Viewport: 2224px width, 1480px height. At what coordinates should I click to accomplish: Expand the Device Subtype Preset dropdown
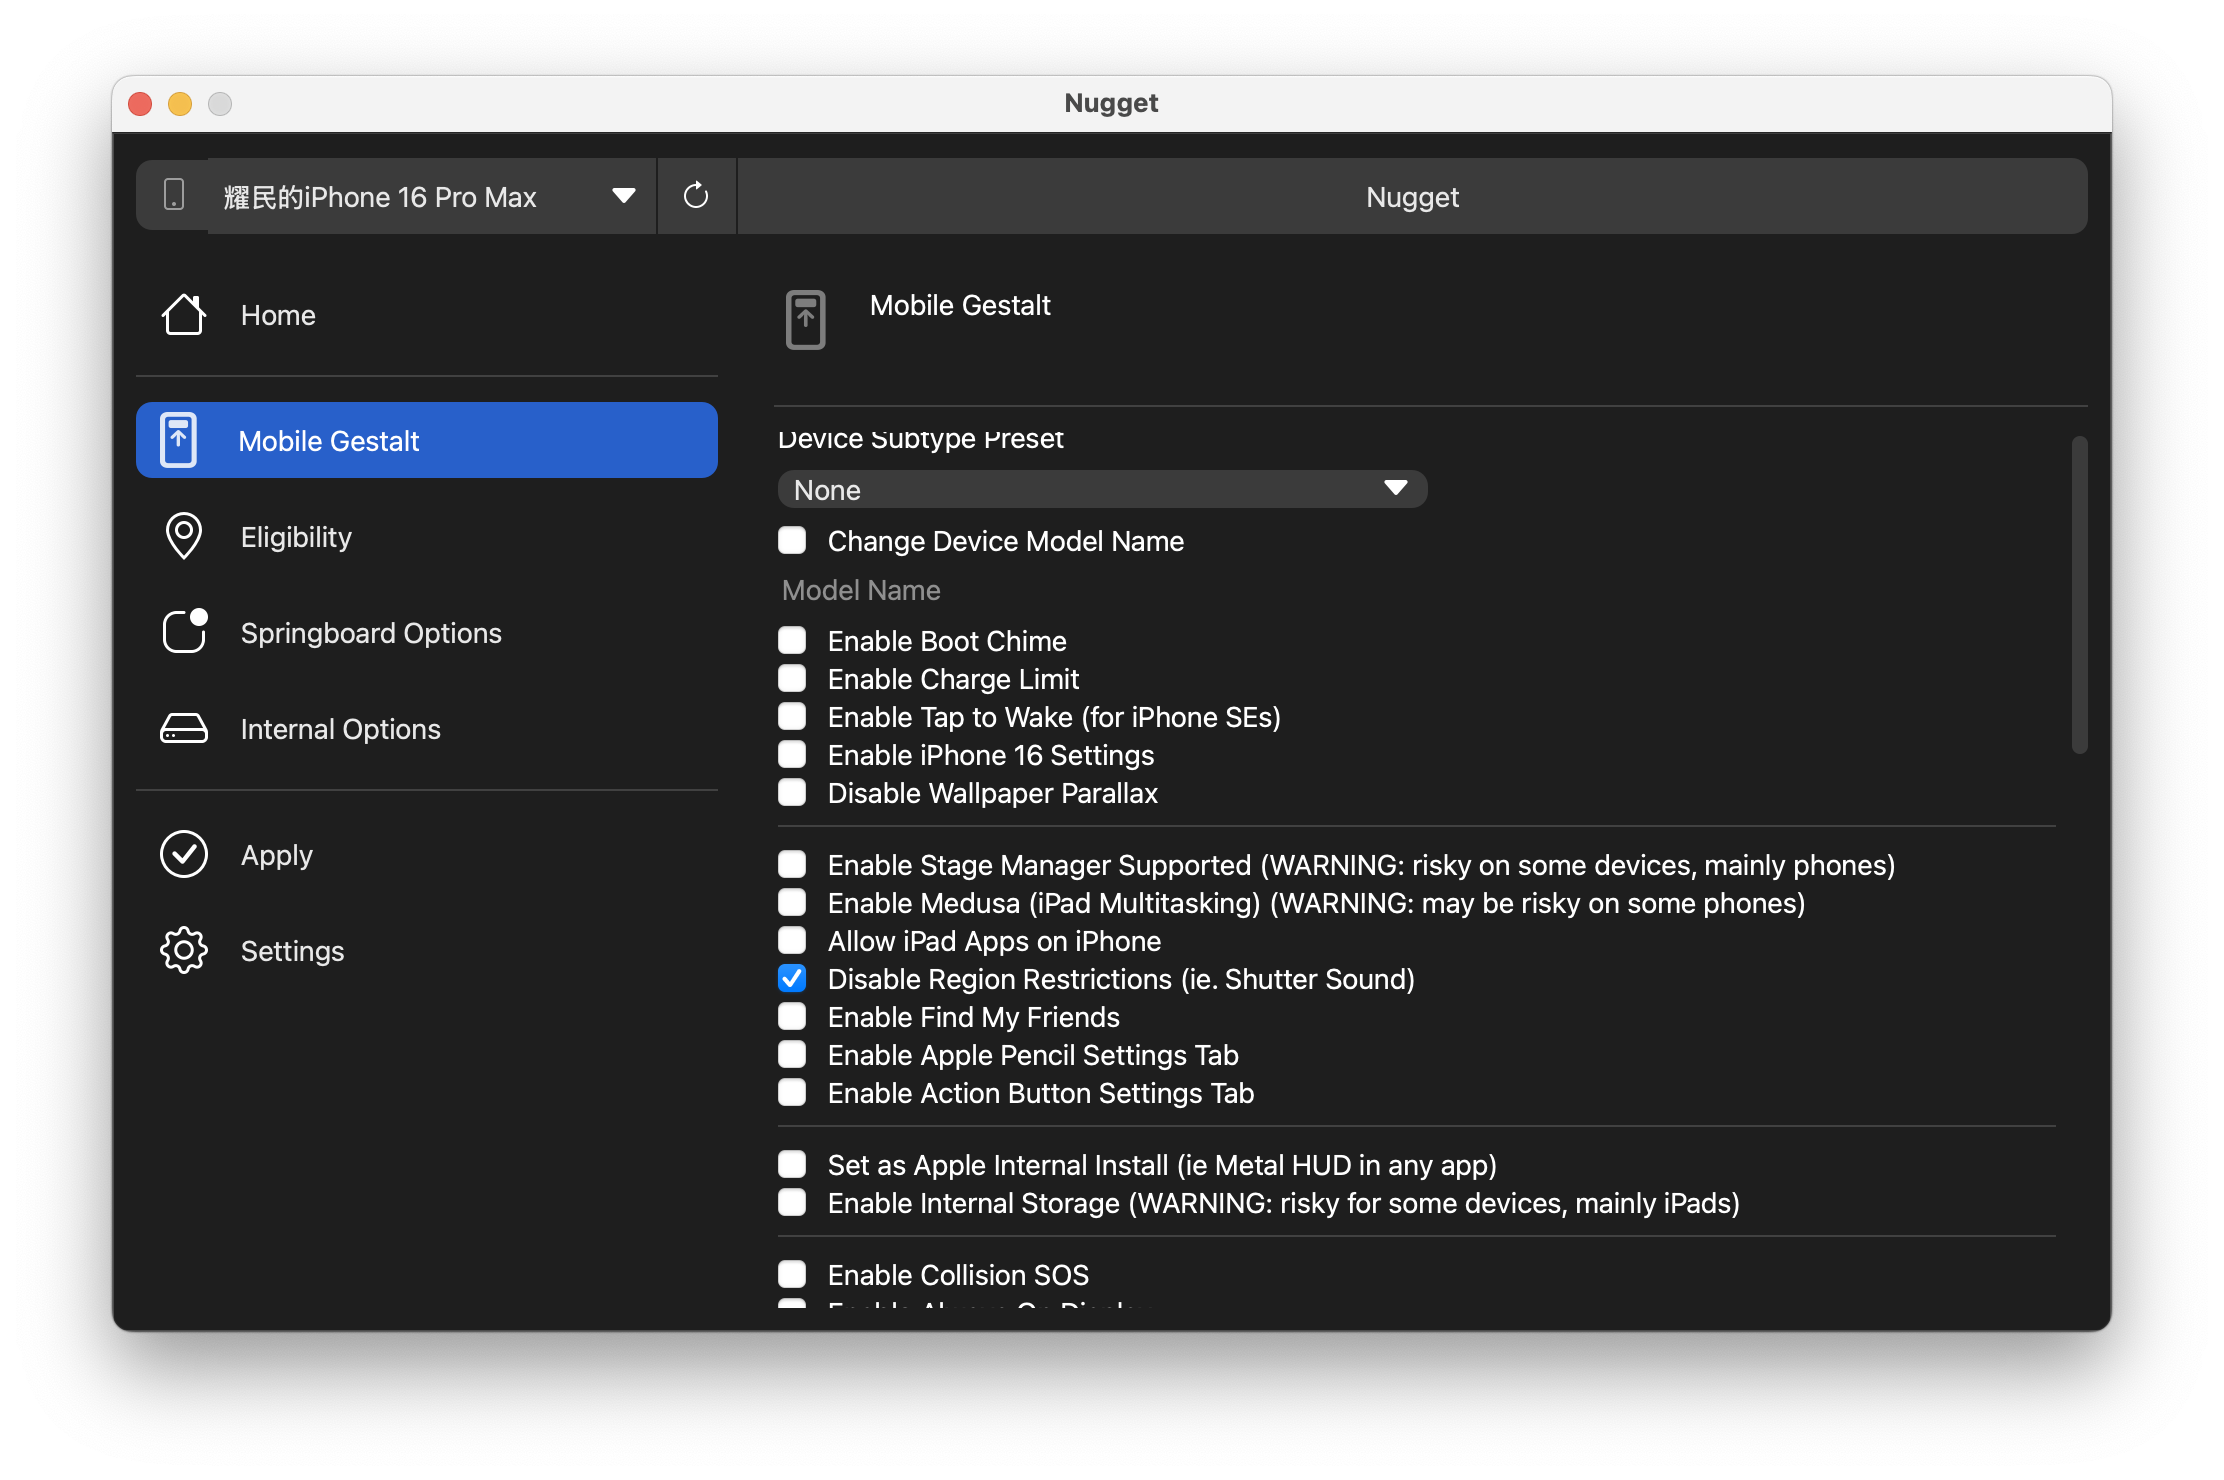1102,489
